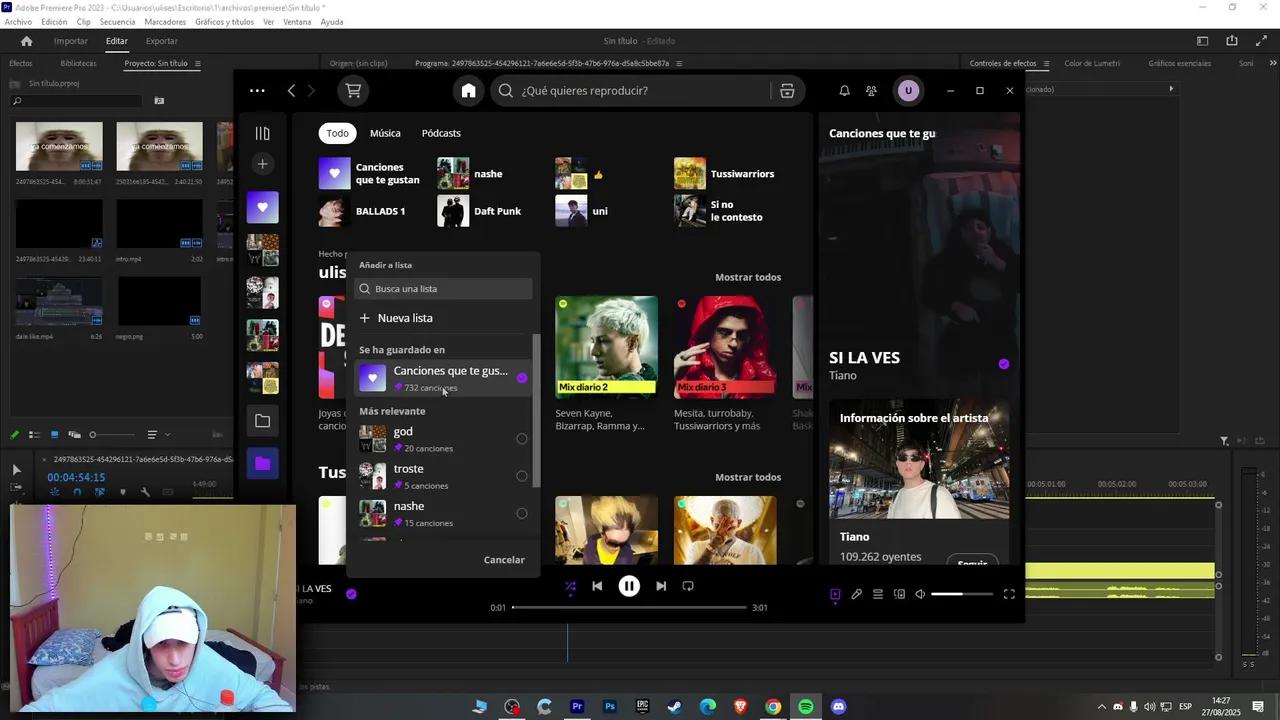Adjust the music volume slider
The height and width of the screenshot is (720, 1280).
coord(962,594)
